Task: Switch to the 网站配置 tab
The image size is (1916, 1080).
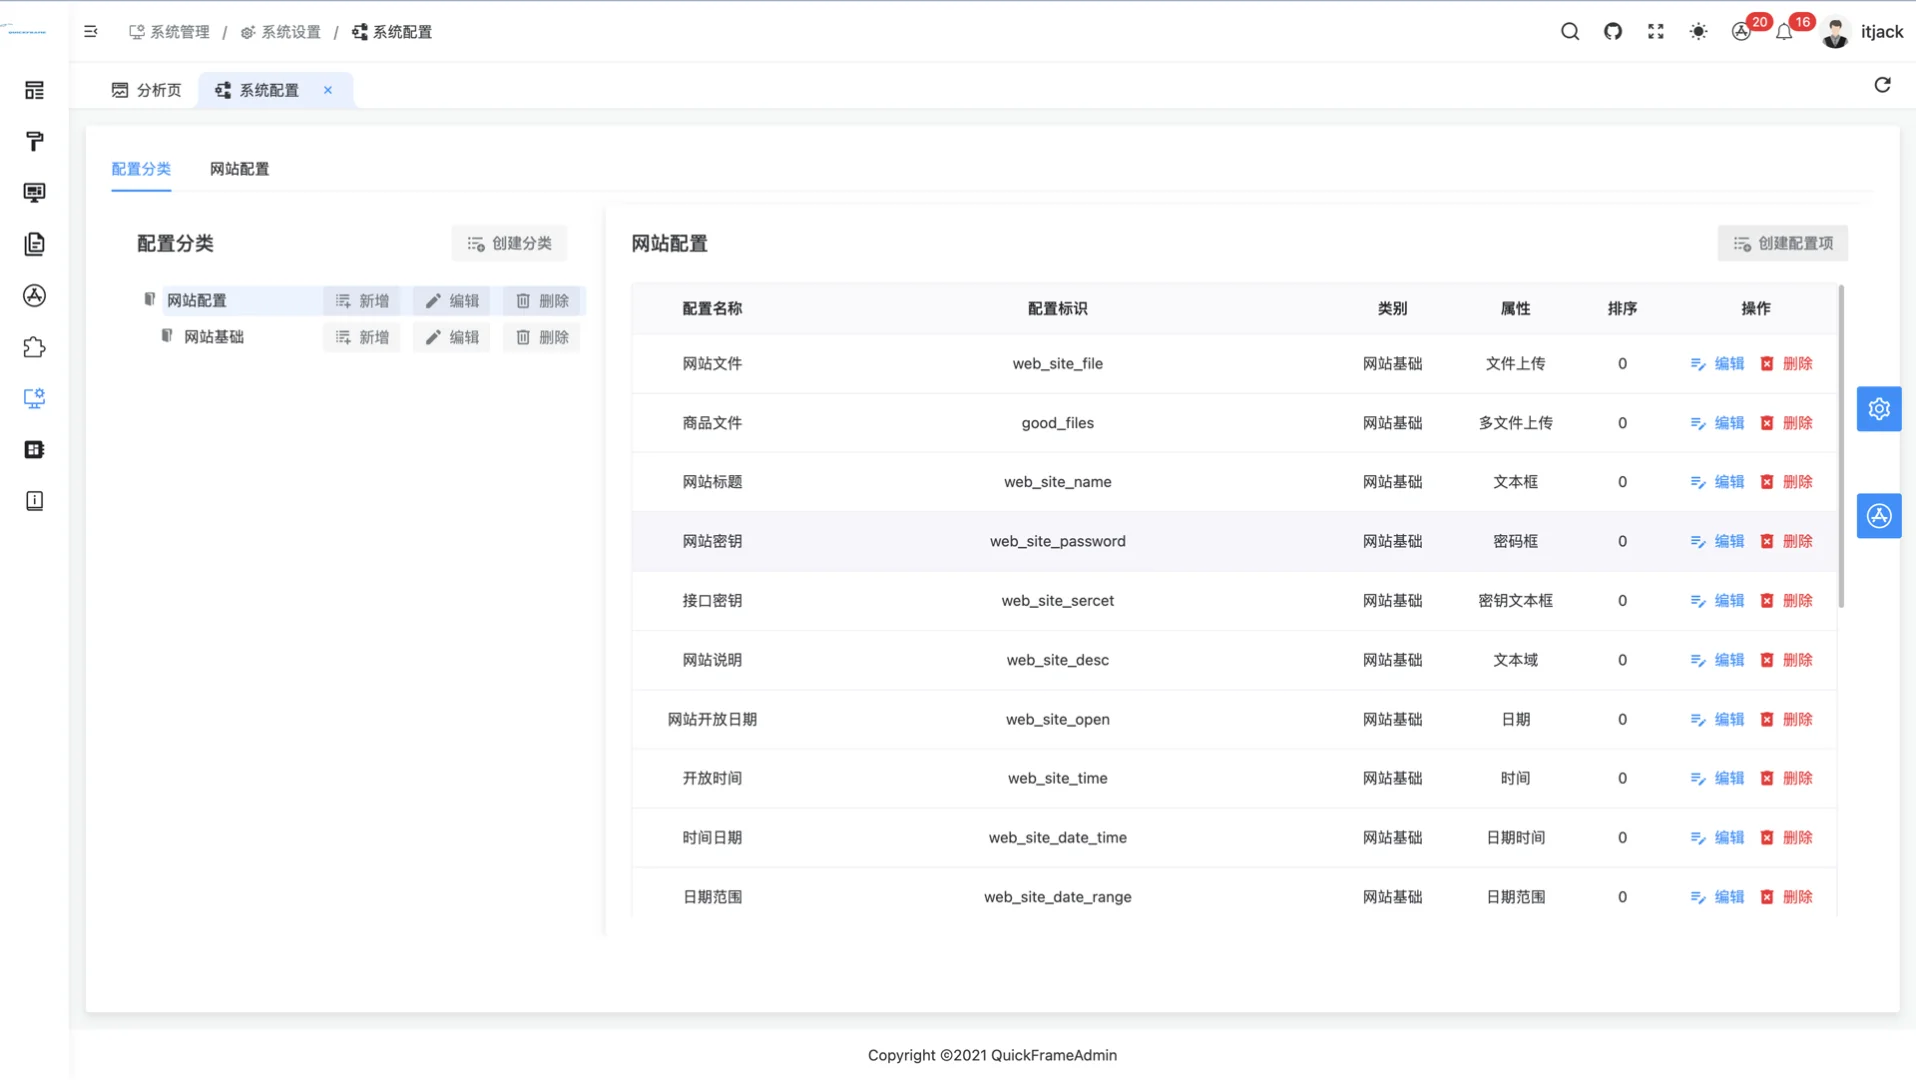Action: tap(239, 169)
